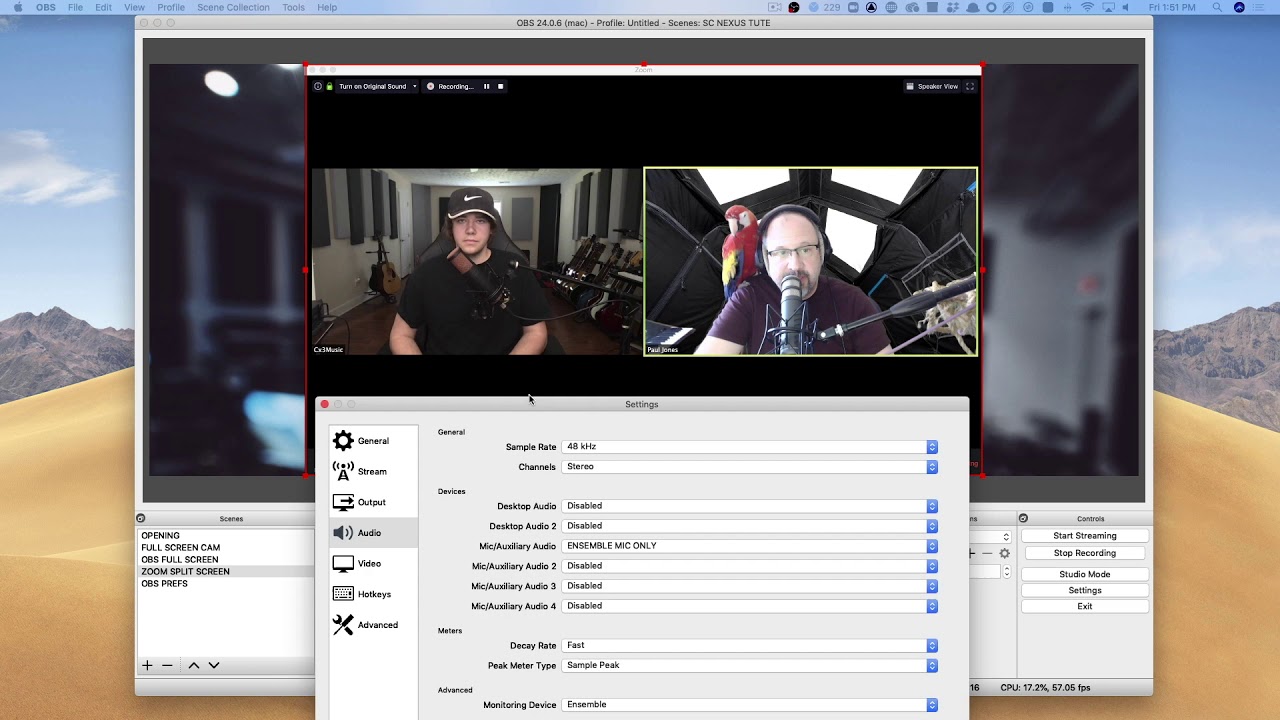
Task: Open the Mic/Auxiliary Audio 2 dropdown
Action: [750, 566]
